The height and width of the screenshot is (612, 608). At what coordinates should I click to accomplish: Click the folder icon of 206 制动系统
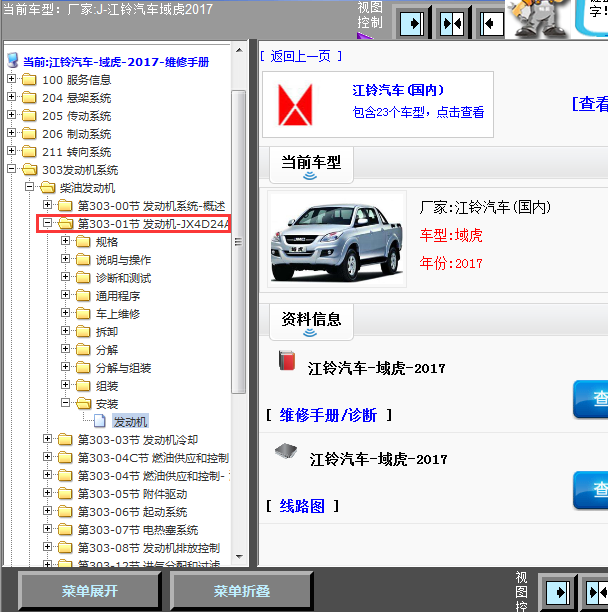pyautogui.click(x=29, y=133)
